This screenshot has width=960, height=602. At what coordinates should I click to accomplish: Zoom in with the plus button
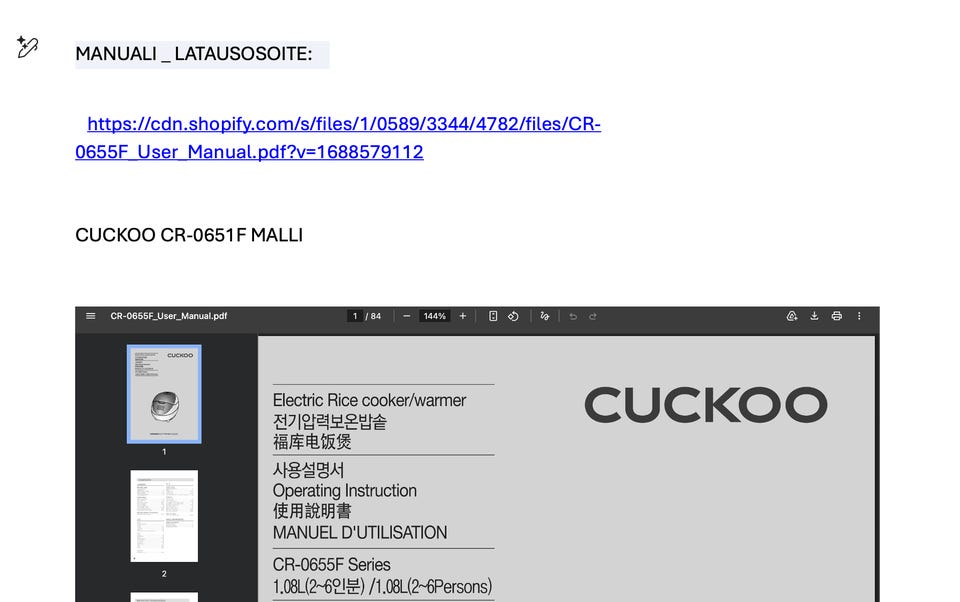[463, 316]
